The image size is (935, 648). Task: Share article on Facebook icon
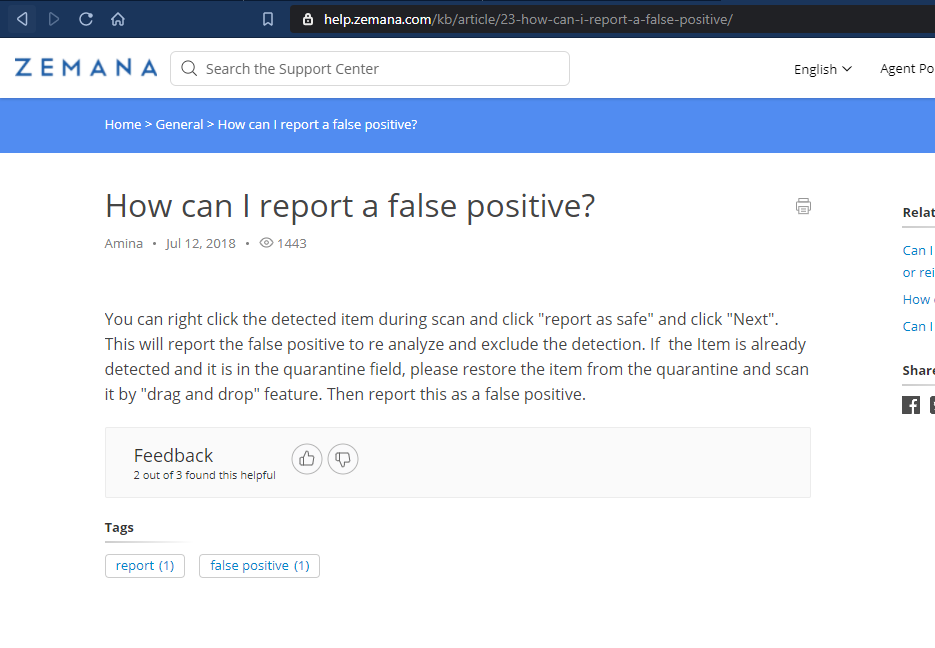(x=911, y=404)
